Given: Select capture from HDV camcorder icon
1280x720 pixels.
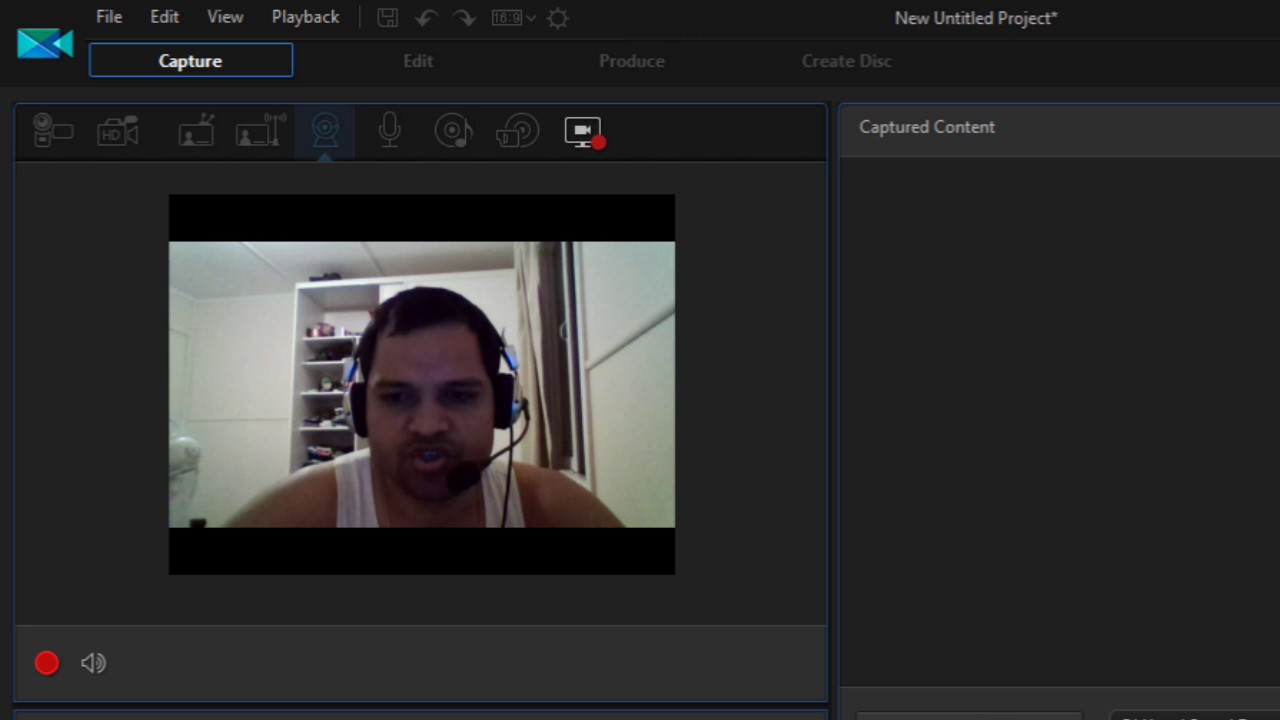Looking at the screenshot, I should coord(118,131).
